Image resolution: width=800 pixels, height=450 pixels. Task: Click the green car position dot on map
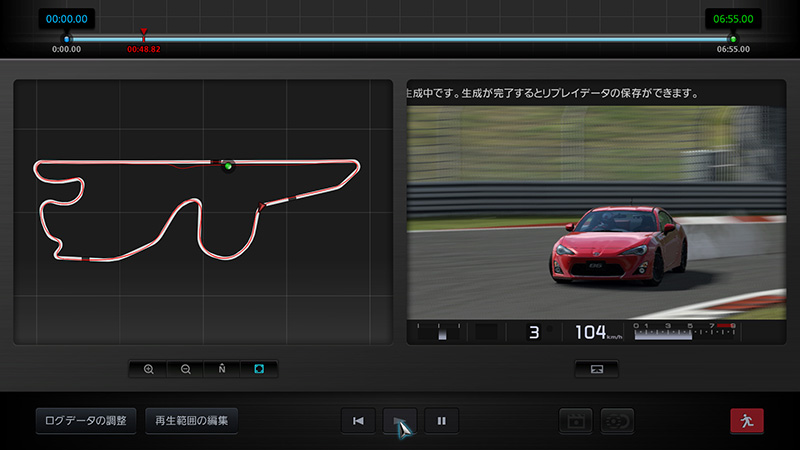228,166
